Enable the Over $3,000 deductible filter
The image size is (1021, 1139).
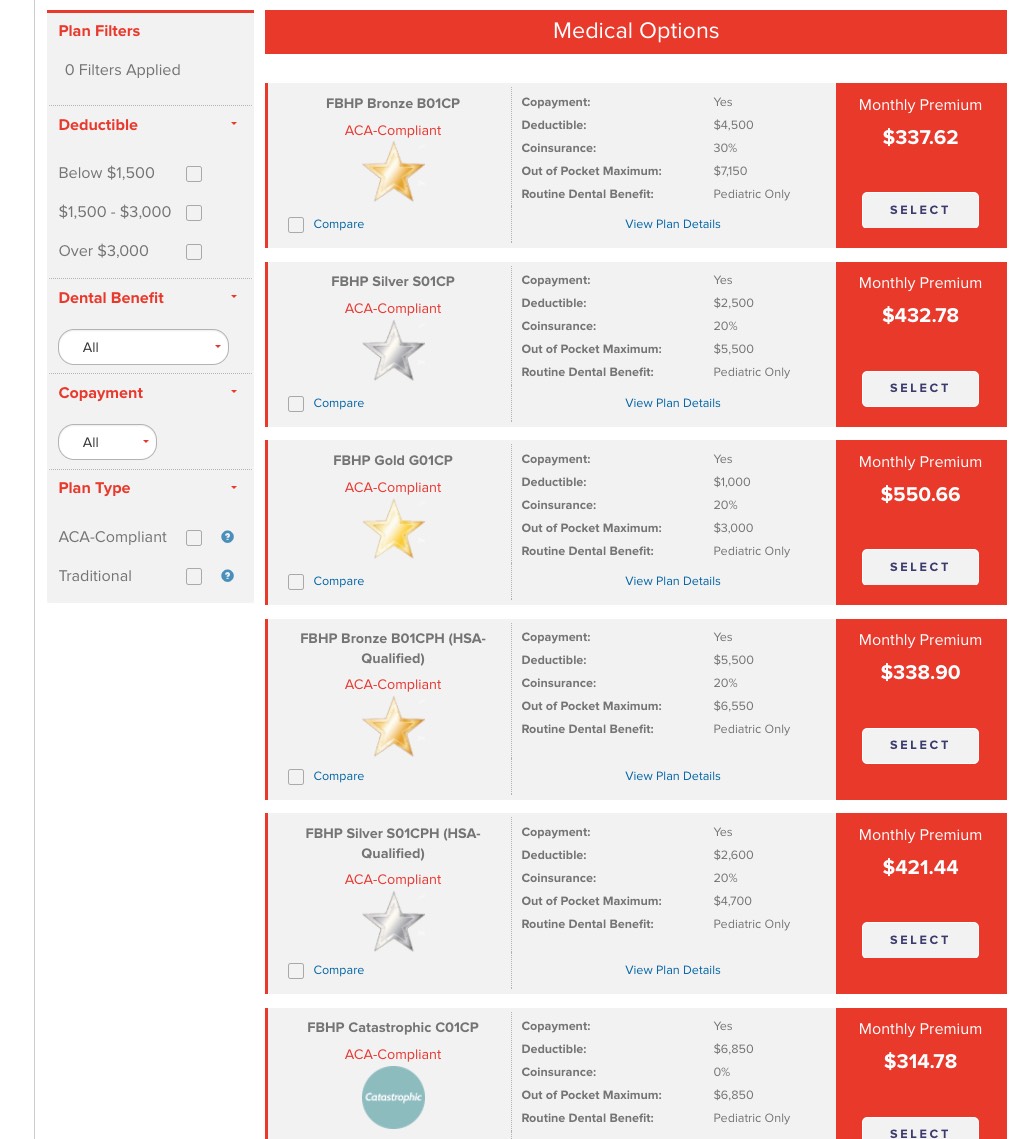coord(194,252)
